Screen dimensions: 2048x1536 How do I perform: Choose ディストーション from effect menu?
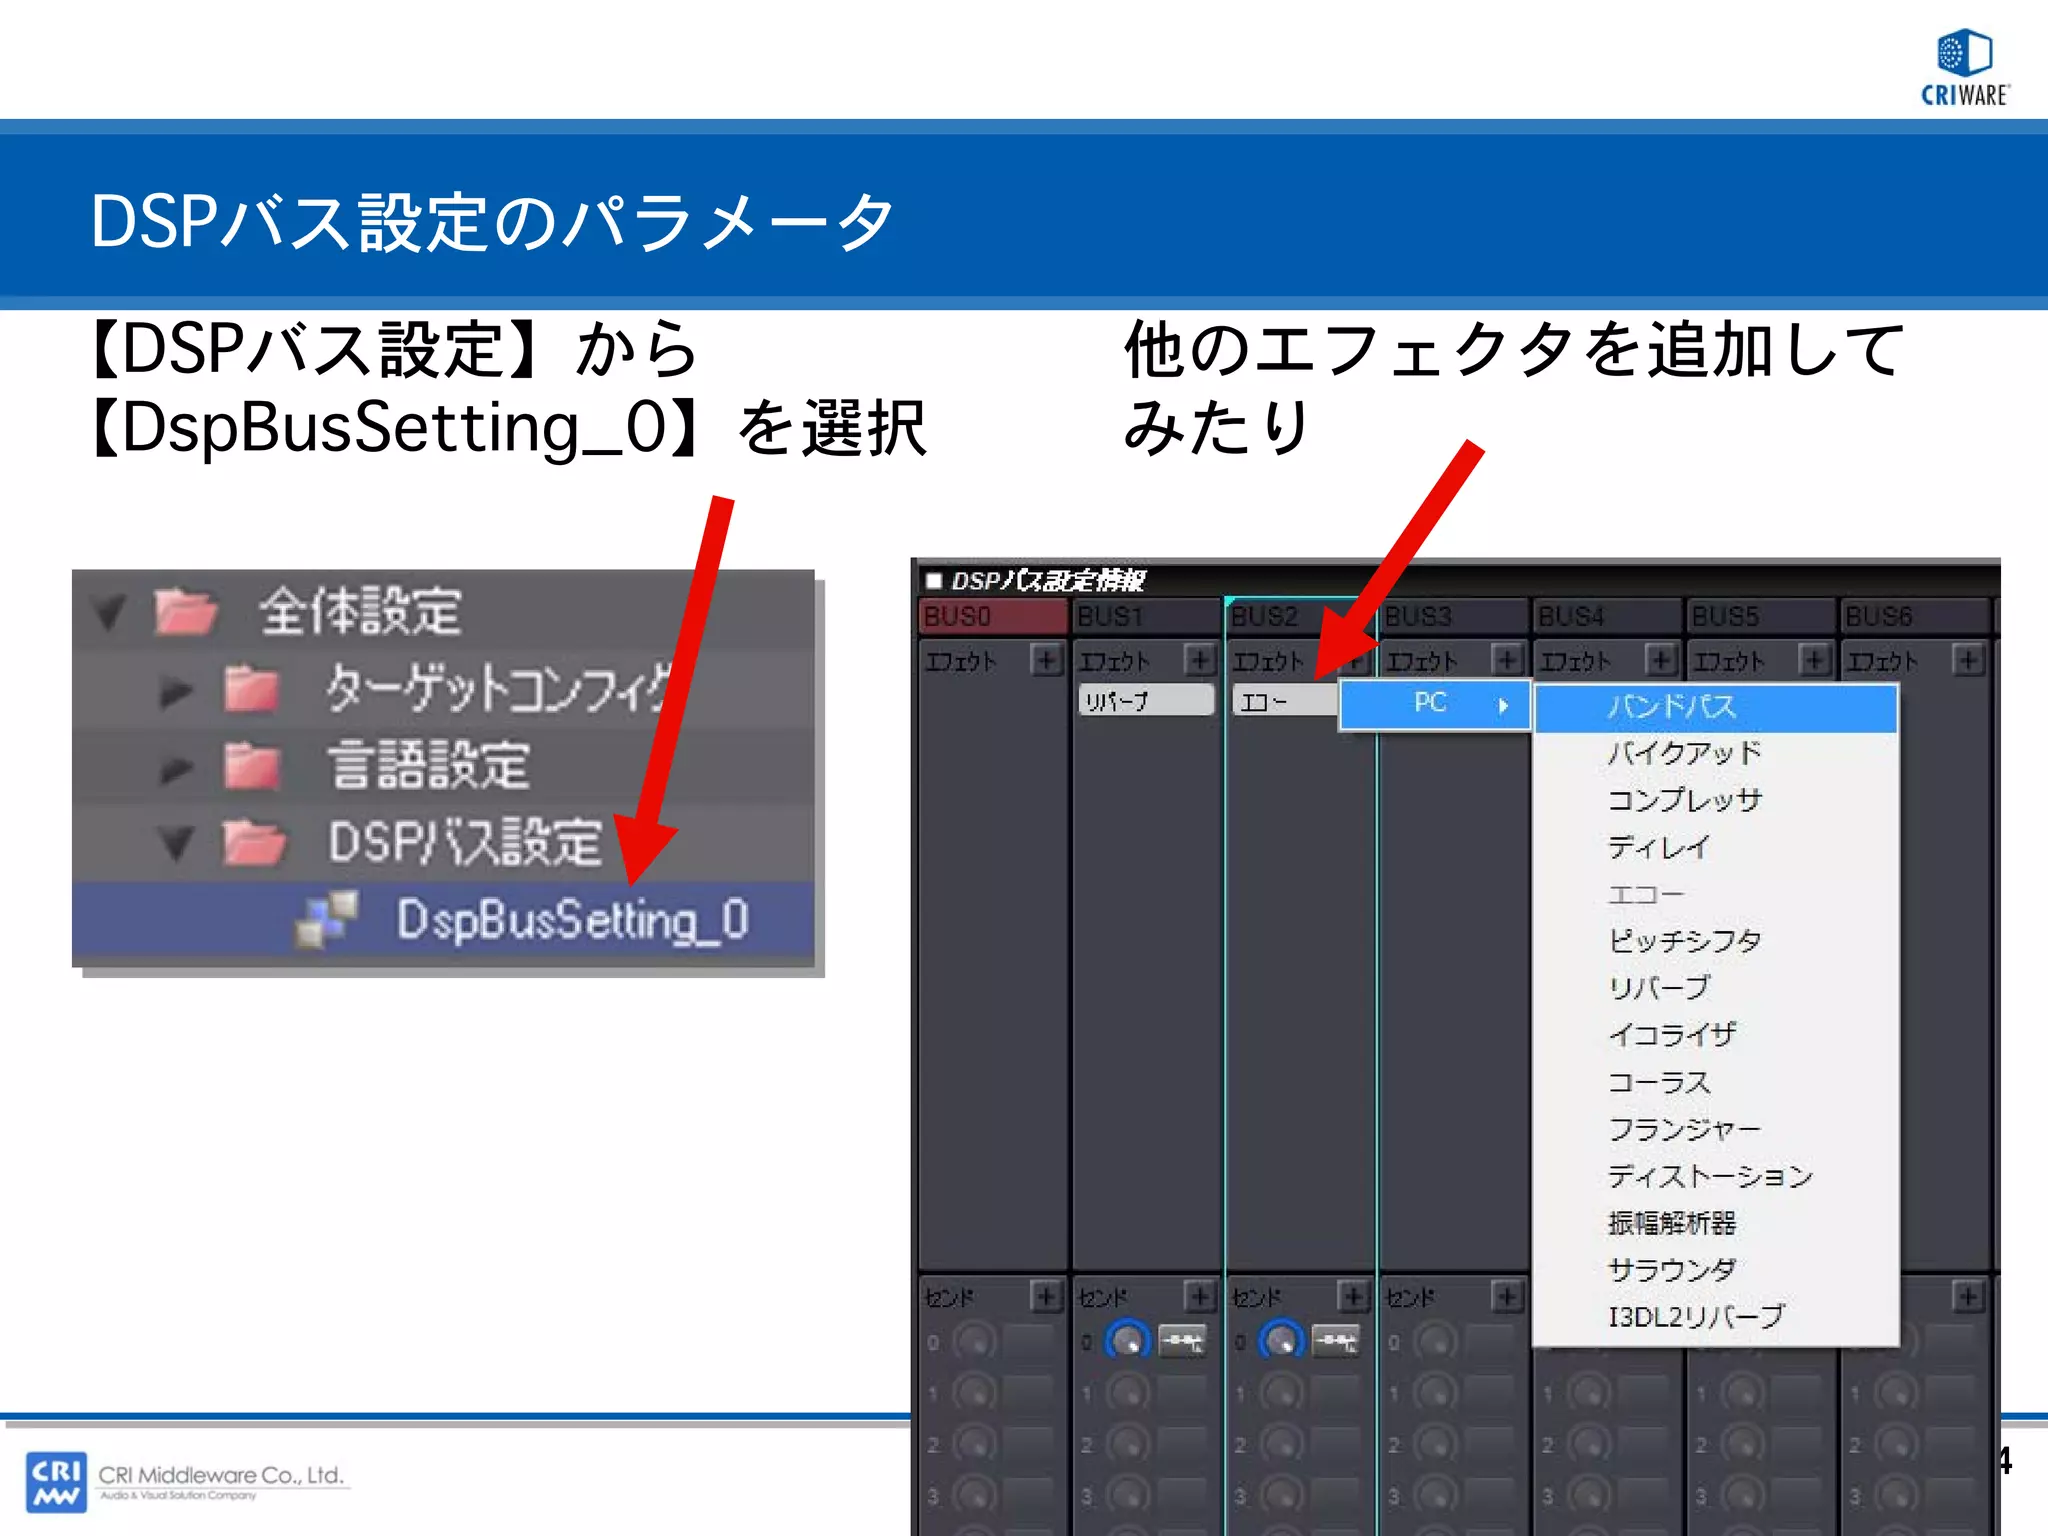tap(1715, 1176)
